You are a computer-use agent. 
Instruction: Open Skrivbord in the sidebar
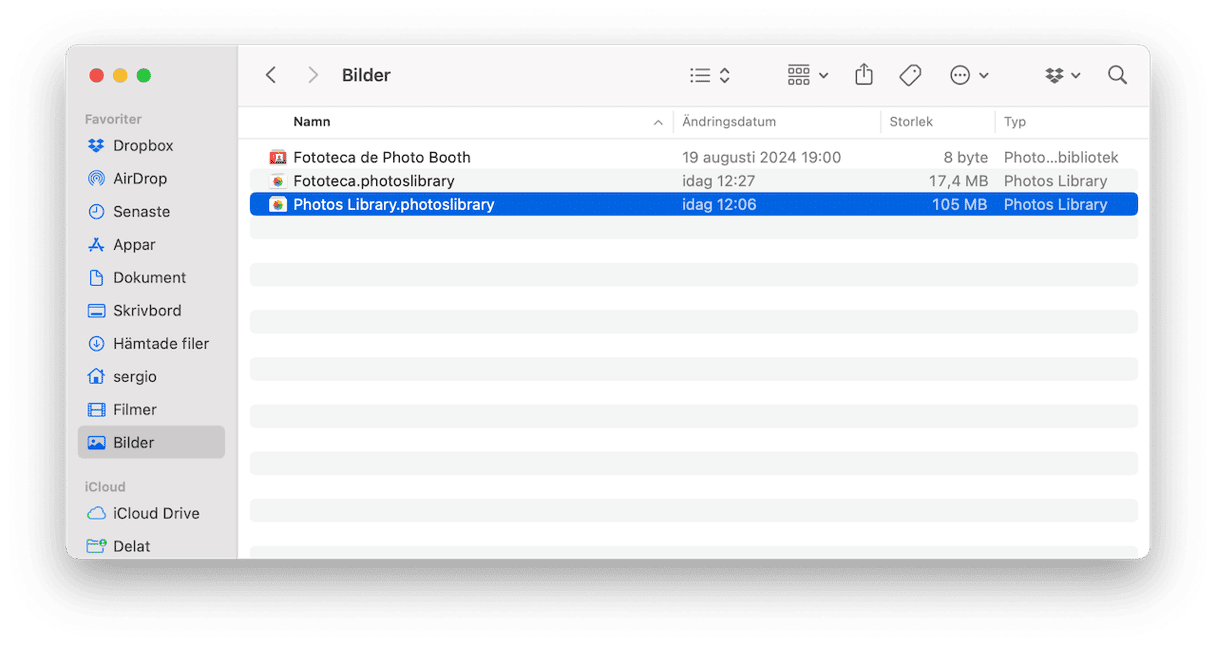(151, 311)
